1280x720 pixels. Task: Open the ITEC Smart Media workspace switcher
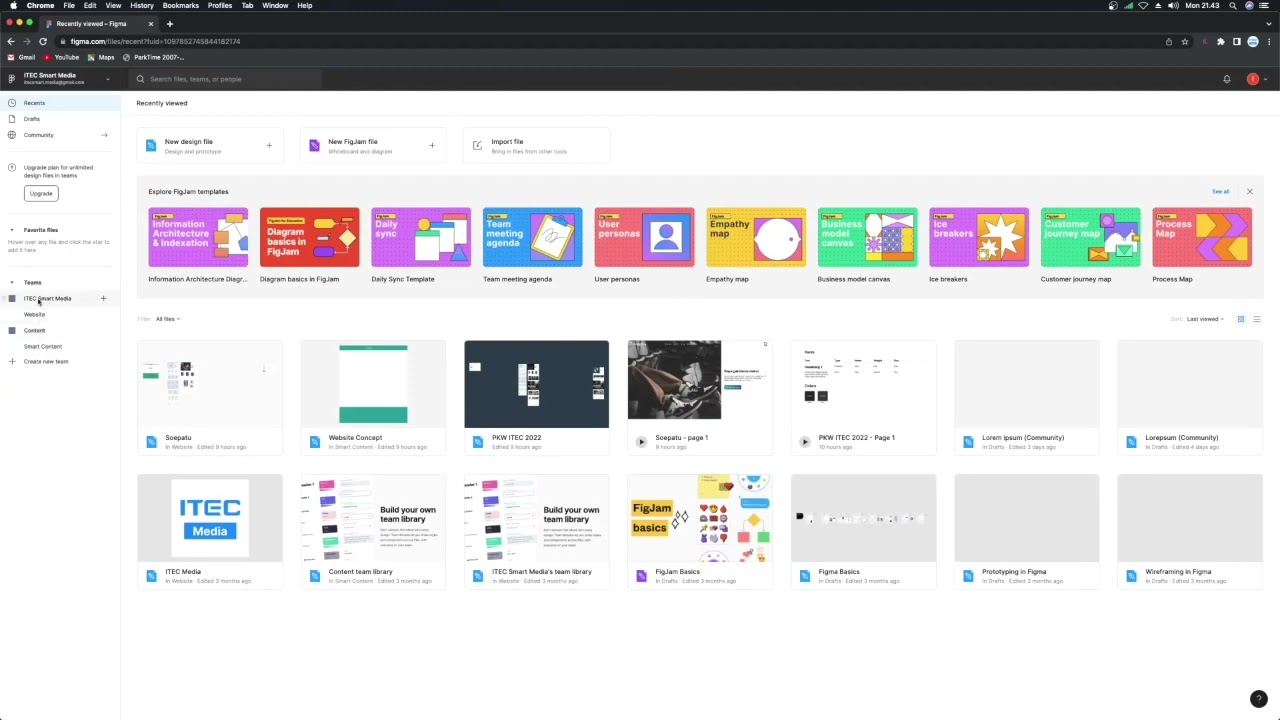(x=60, y=78)
